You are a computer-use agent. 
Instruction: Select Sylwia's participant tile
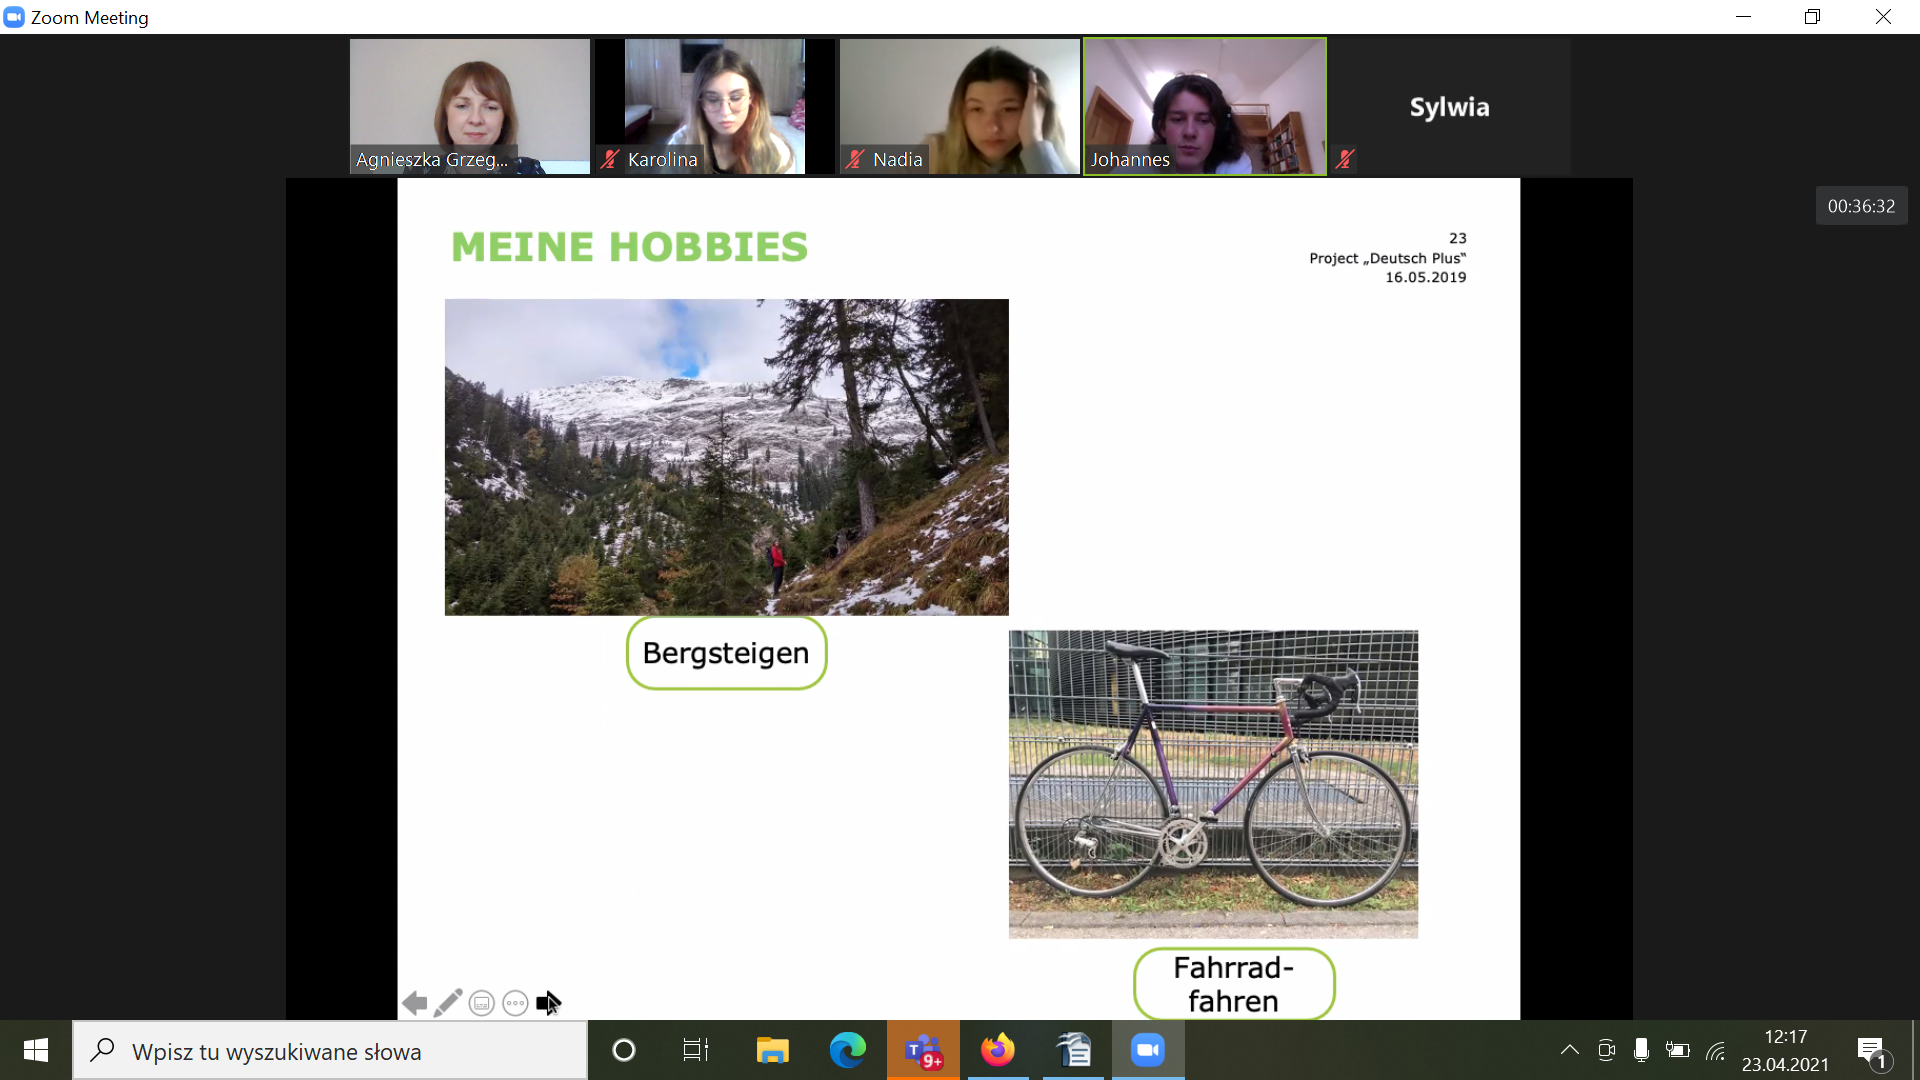click(x=1450, y=106)
